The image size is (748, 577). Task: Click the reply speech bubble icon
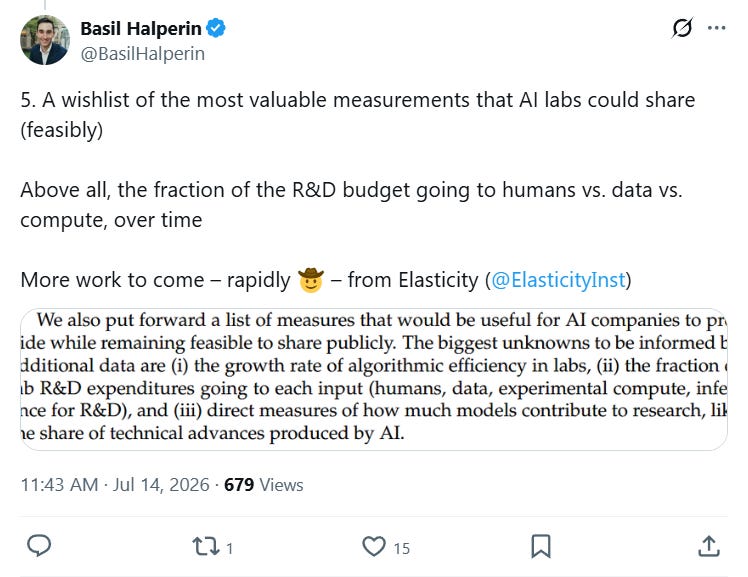[39, 546]
